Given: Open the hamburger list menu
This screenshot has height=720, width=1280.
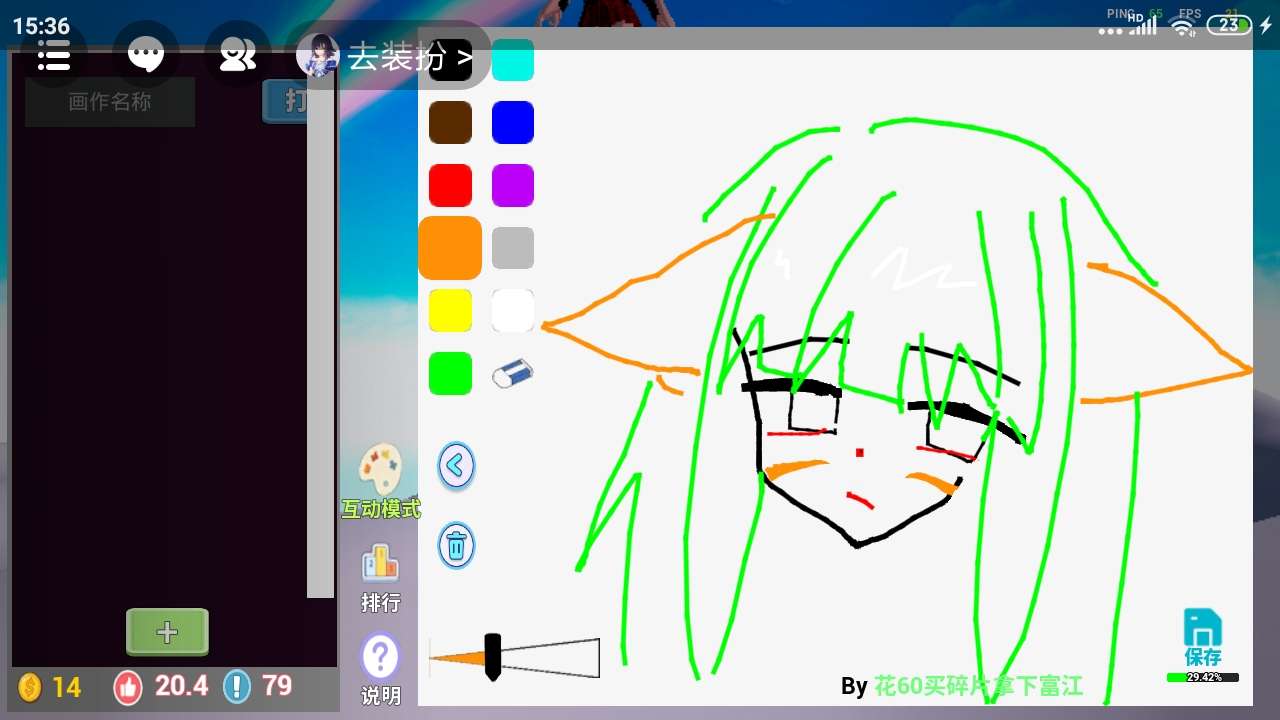Looking at the screenshot, I should click(54, 56).
